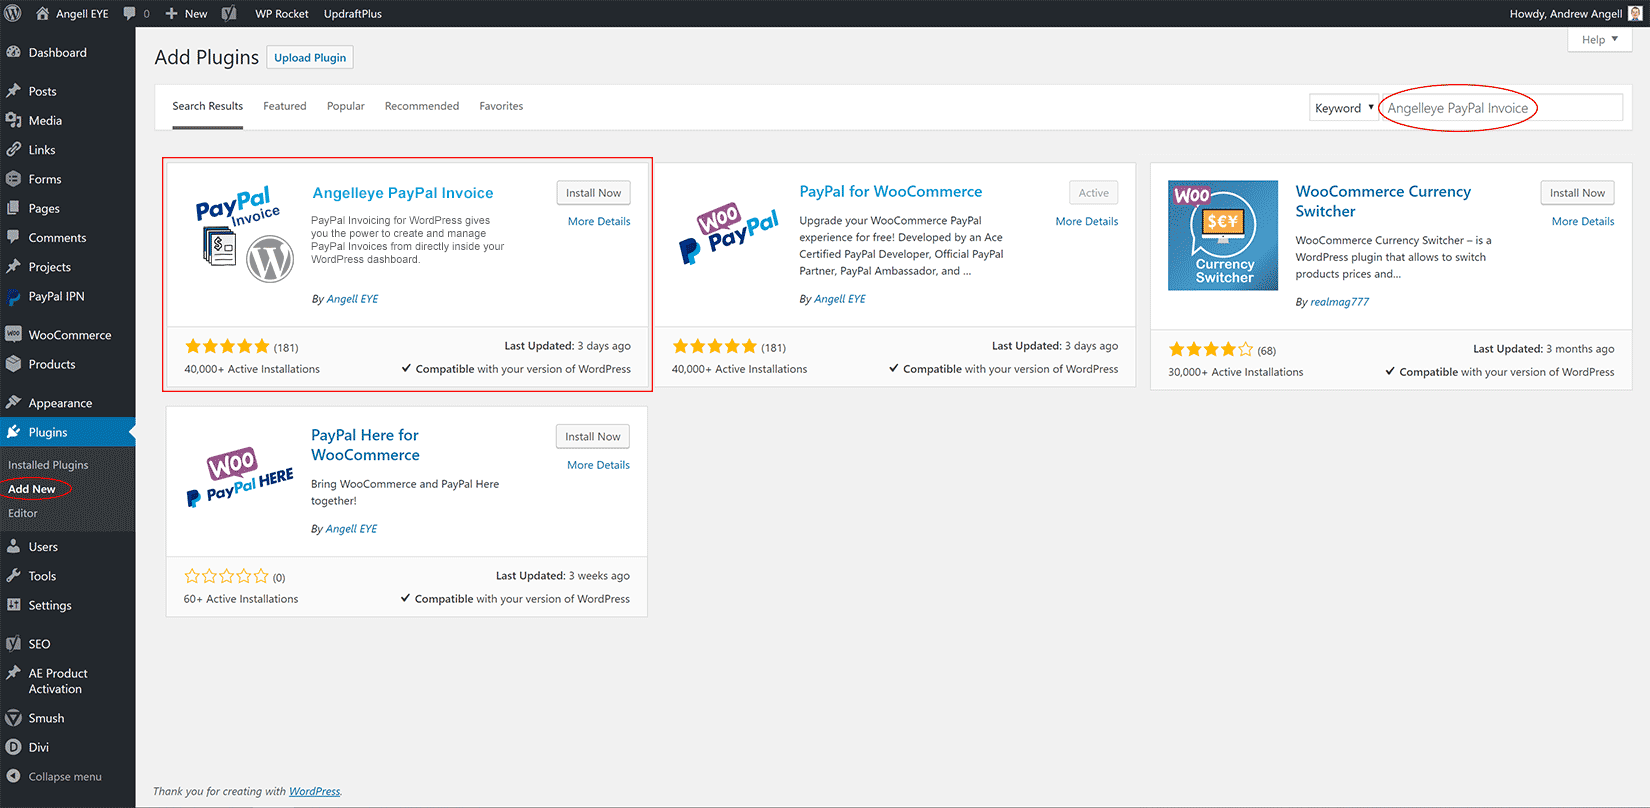The height and width of the screenshot is (808, 1650).
Task: Open the plugin Editor submenu item
Action: pos(23,513)
